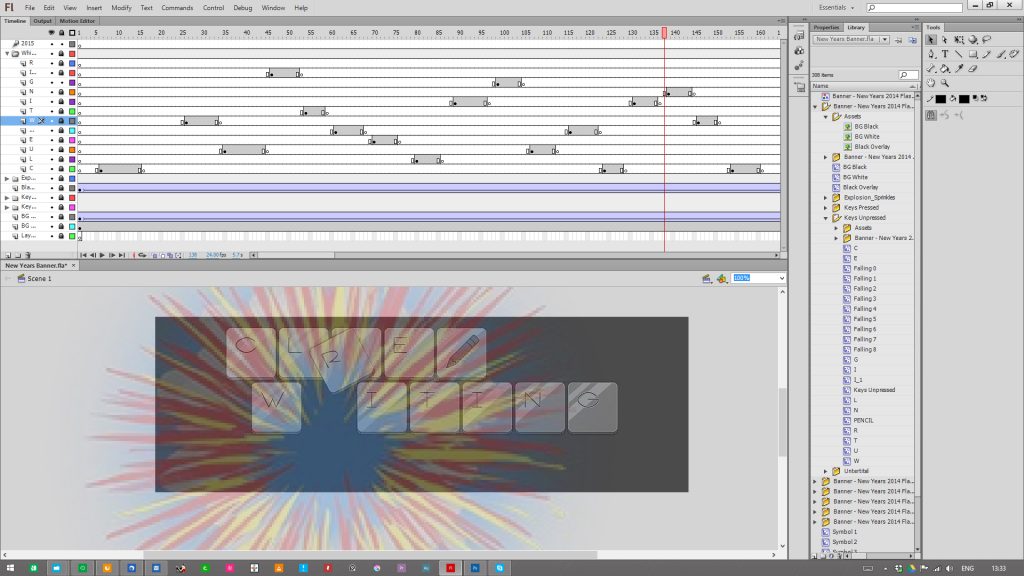Switch to the Properties tab
This screenshot has width=1024, height=576.
[826, 27]
